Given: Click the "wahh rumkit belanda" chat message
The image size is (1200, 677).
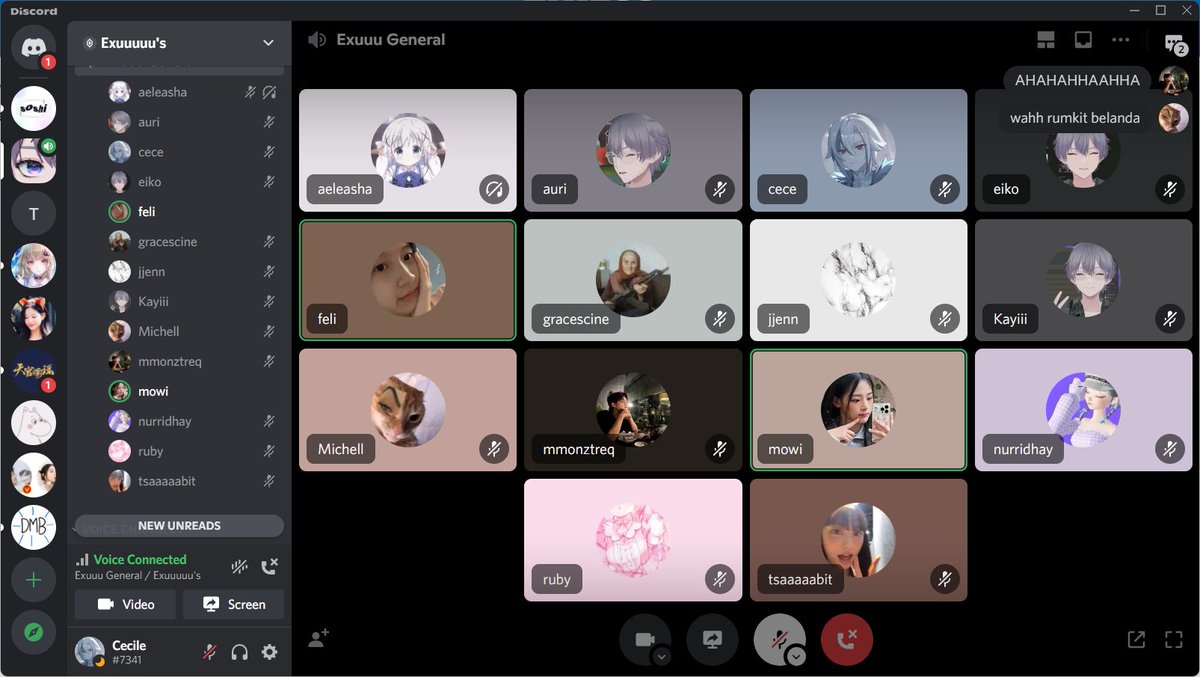Looking at the screenshot, I should pyautogui.click(x=1075, y=118).
